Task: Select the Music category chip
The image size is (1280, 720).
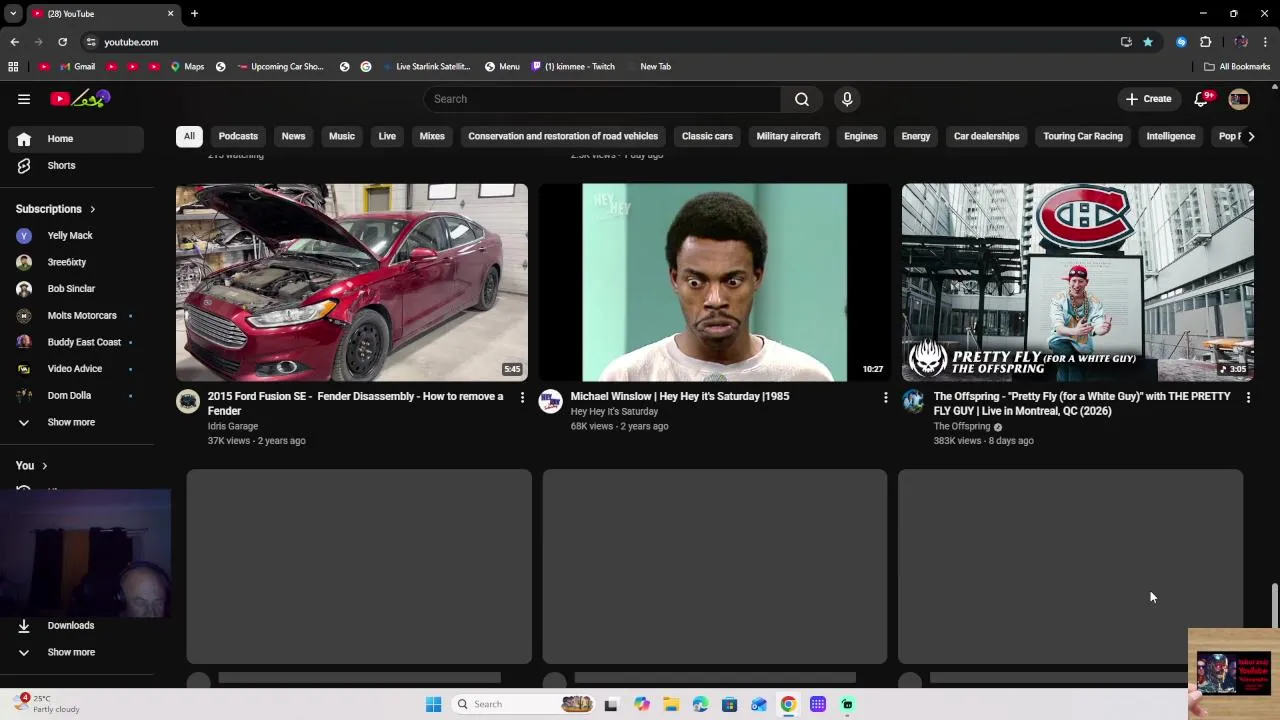Action: click(342, 136)
